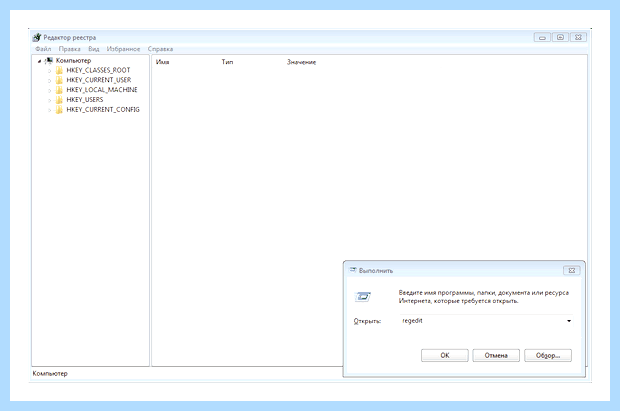Expand the HKEY_CLASSES_ROOT branch
This screenshot has height=411, width=620.
click(x=49, y=71)
